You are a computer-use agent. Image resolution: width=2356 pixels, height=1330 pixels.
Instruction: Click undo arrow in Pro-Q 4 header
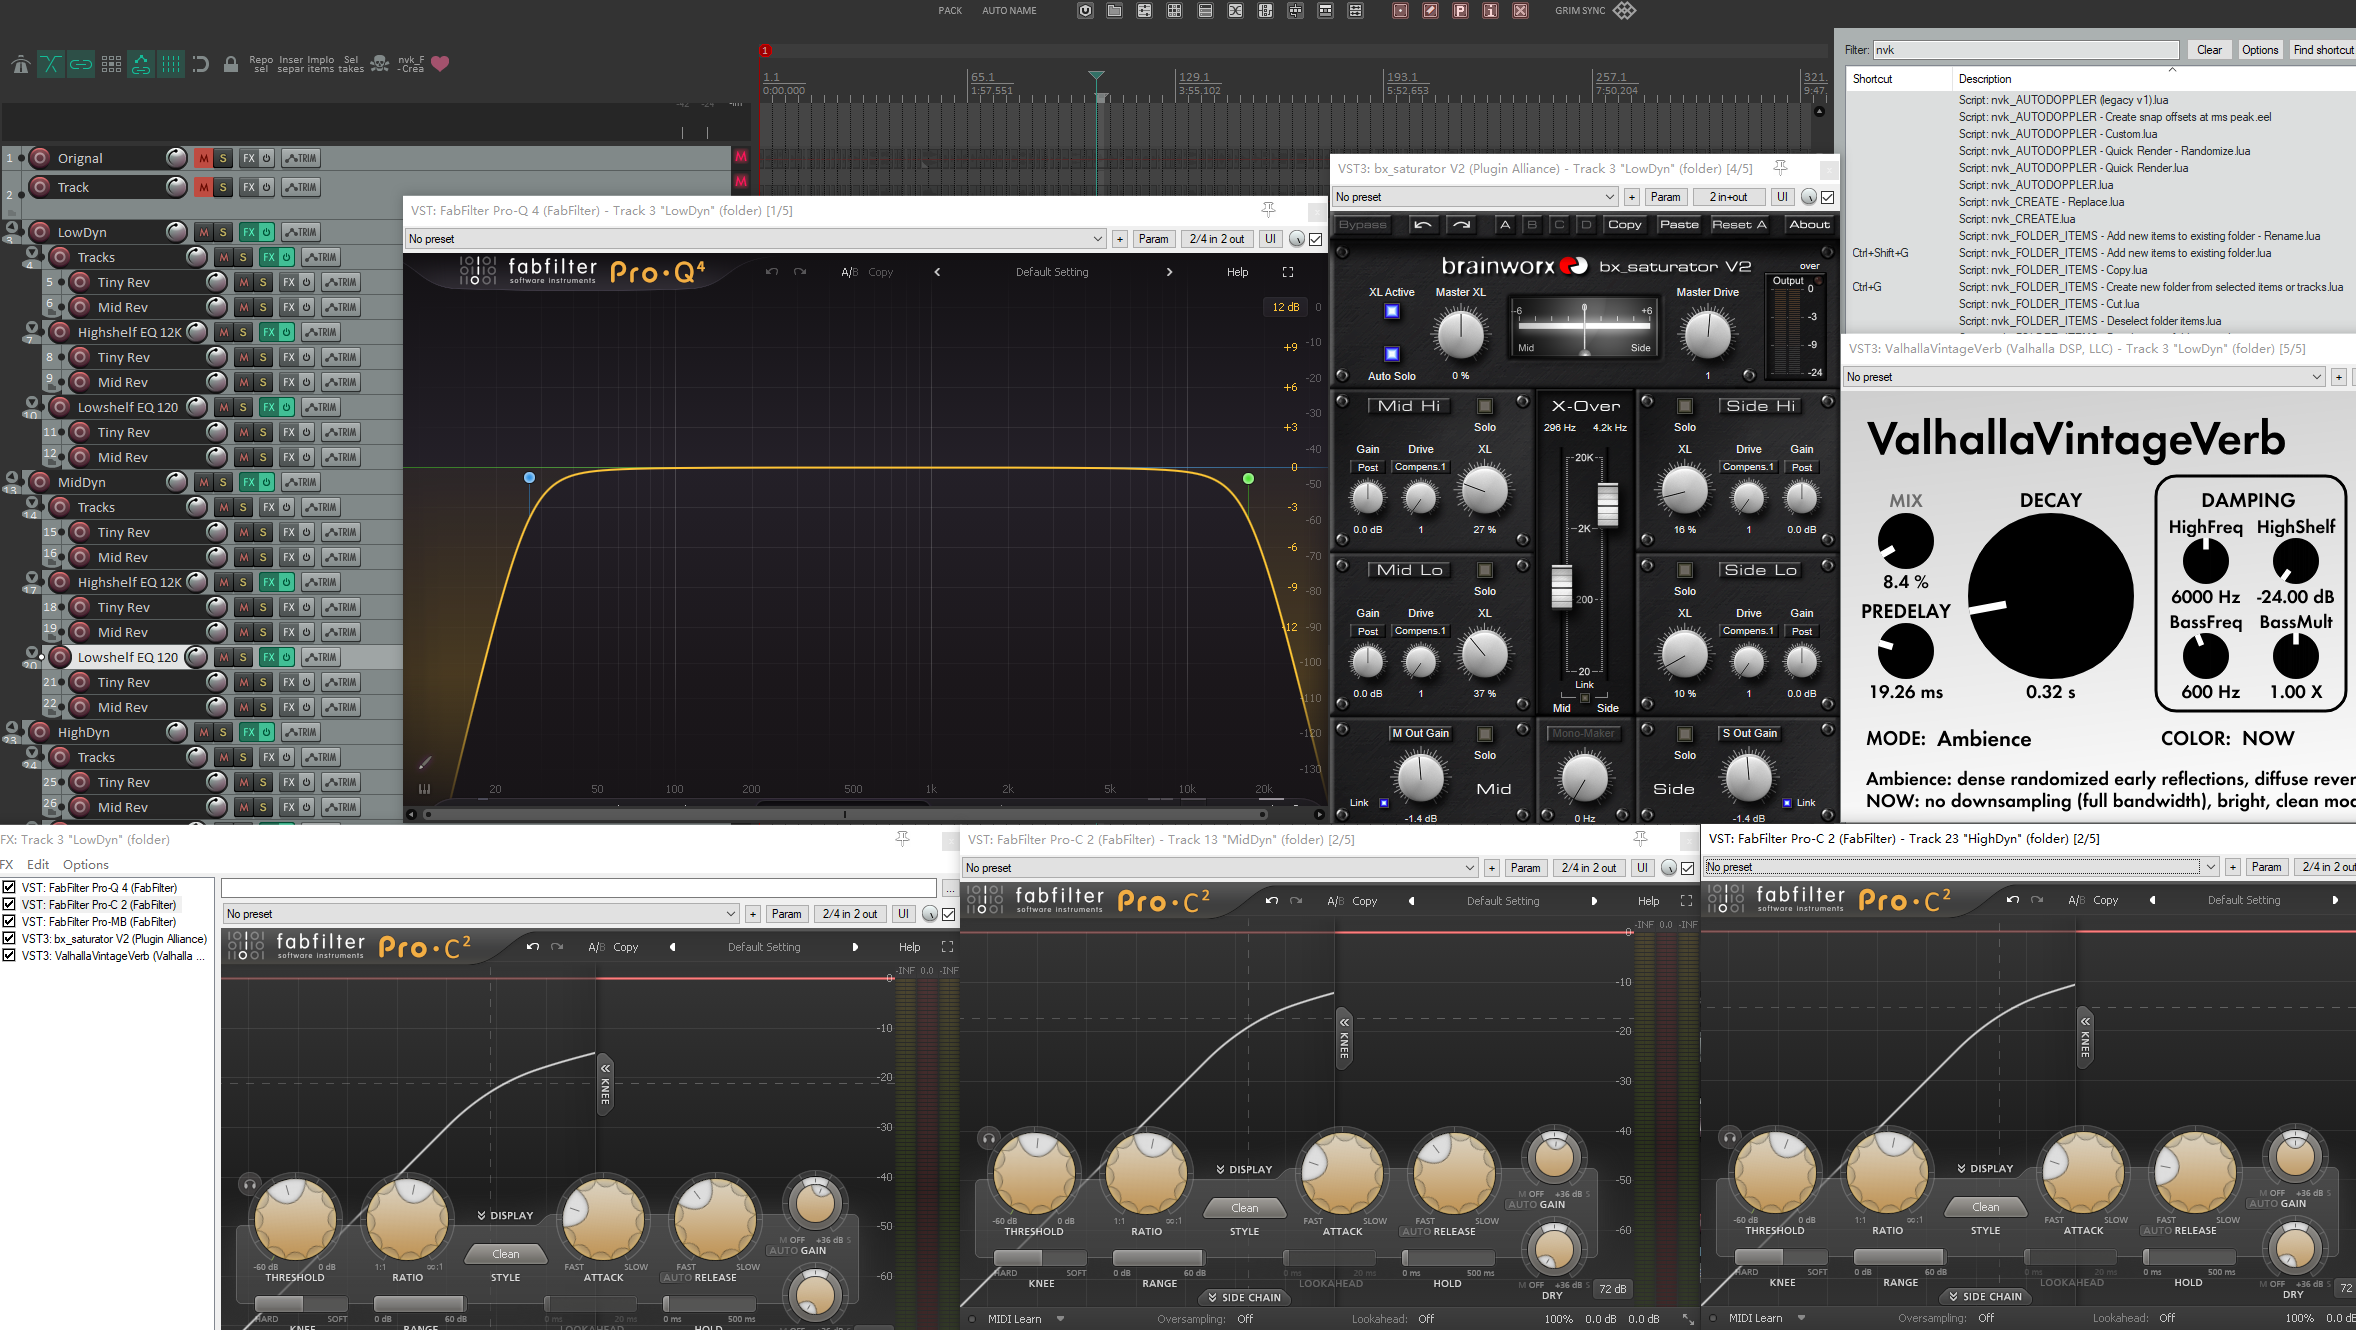click(x=772, y=272)
